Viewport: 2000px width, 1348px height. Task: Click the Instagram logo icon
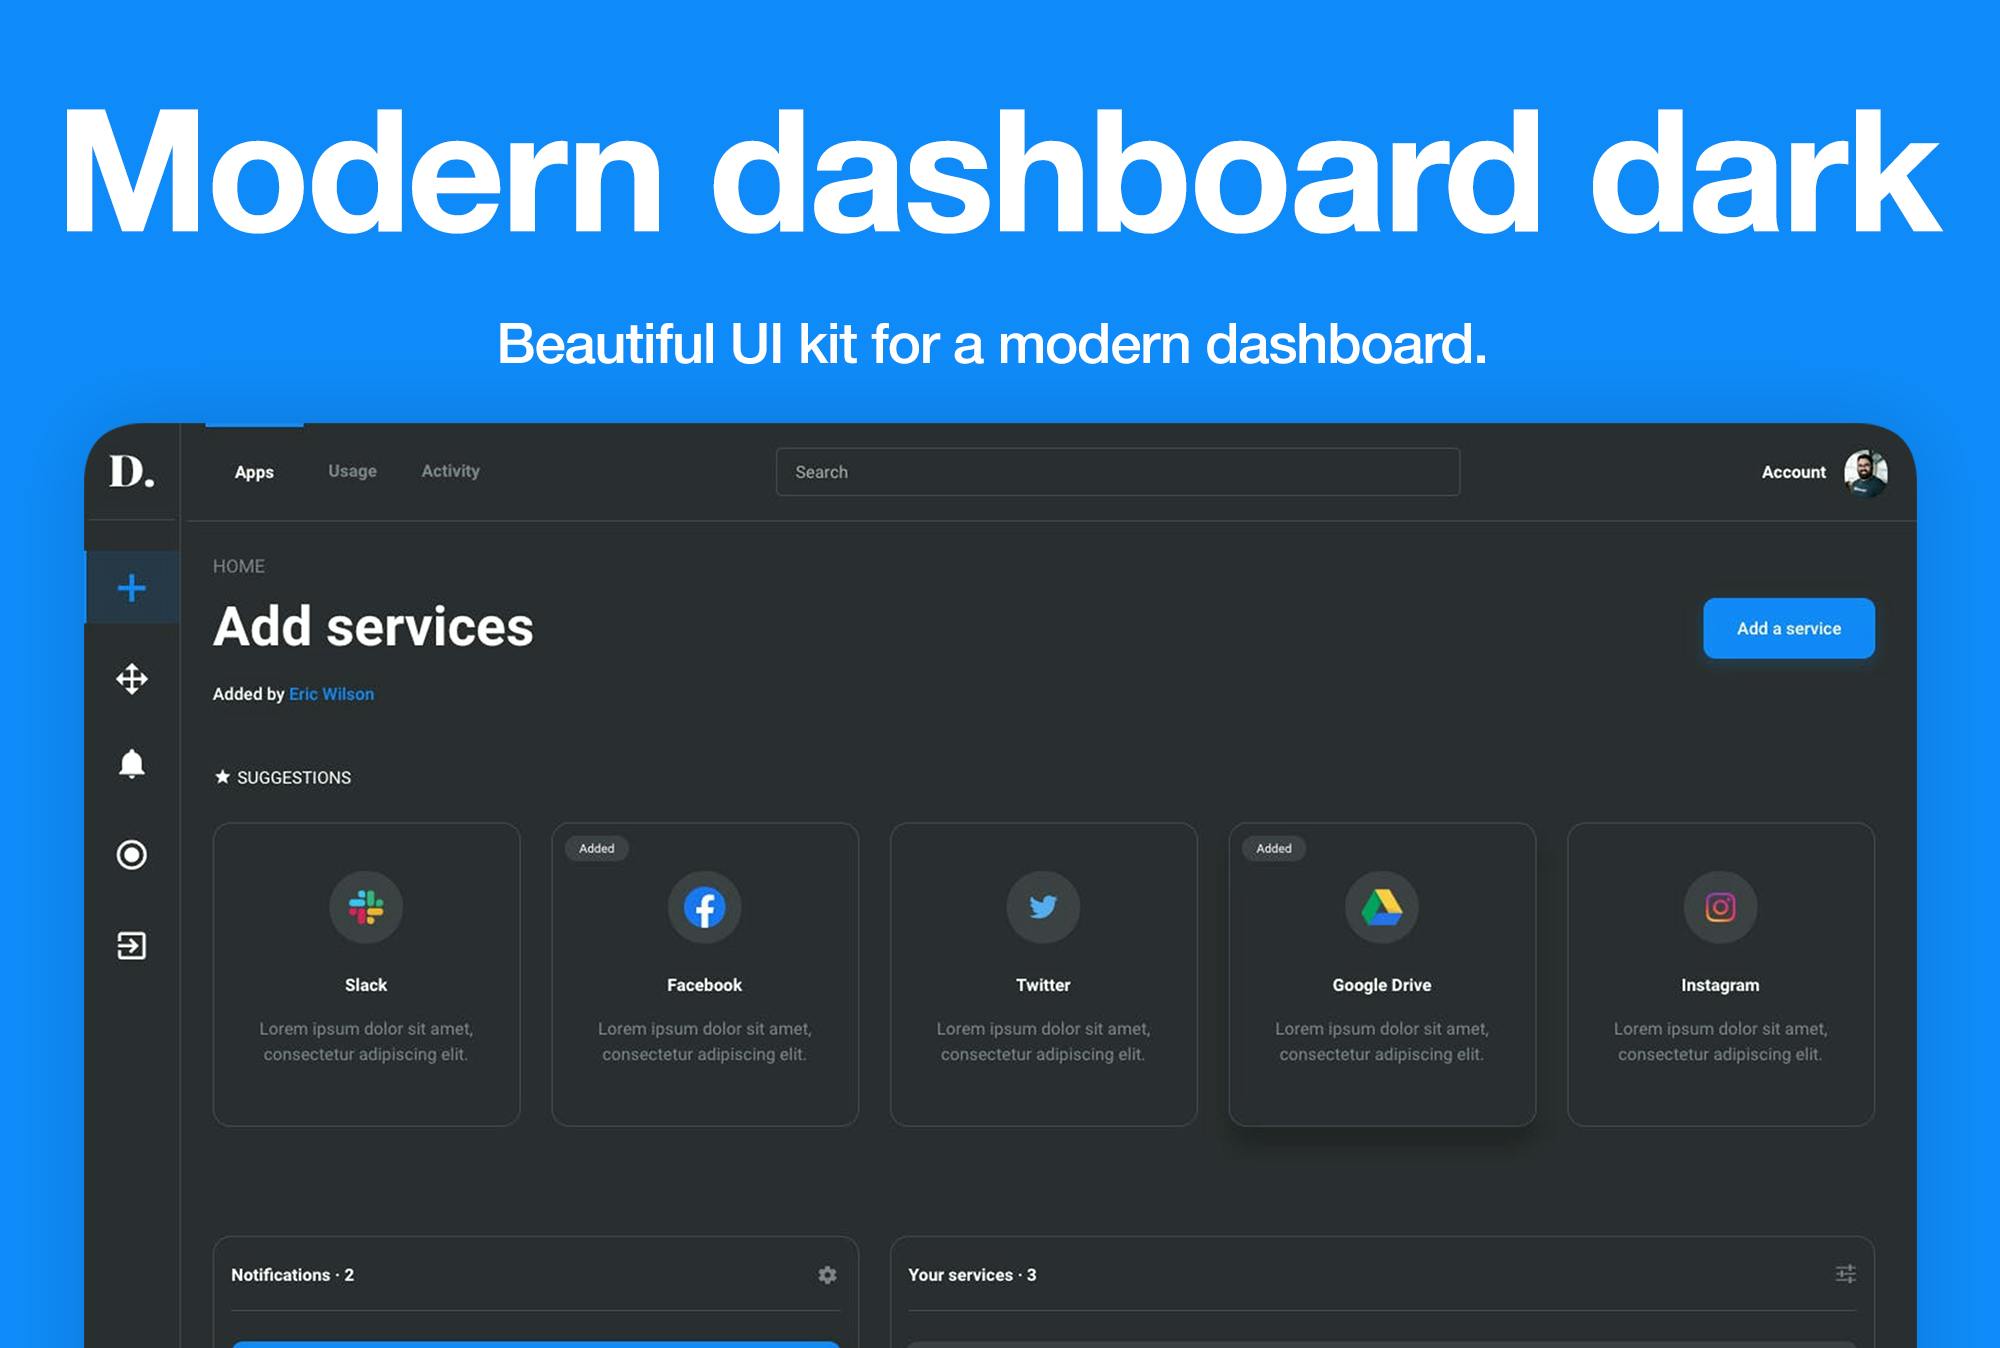(x=1720, y=907)
